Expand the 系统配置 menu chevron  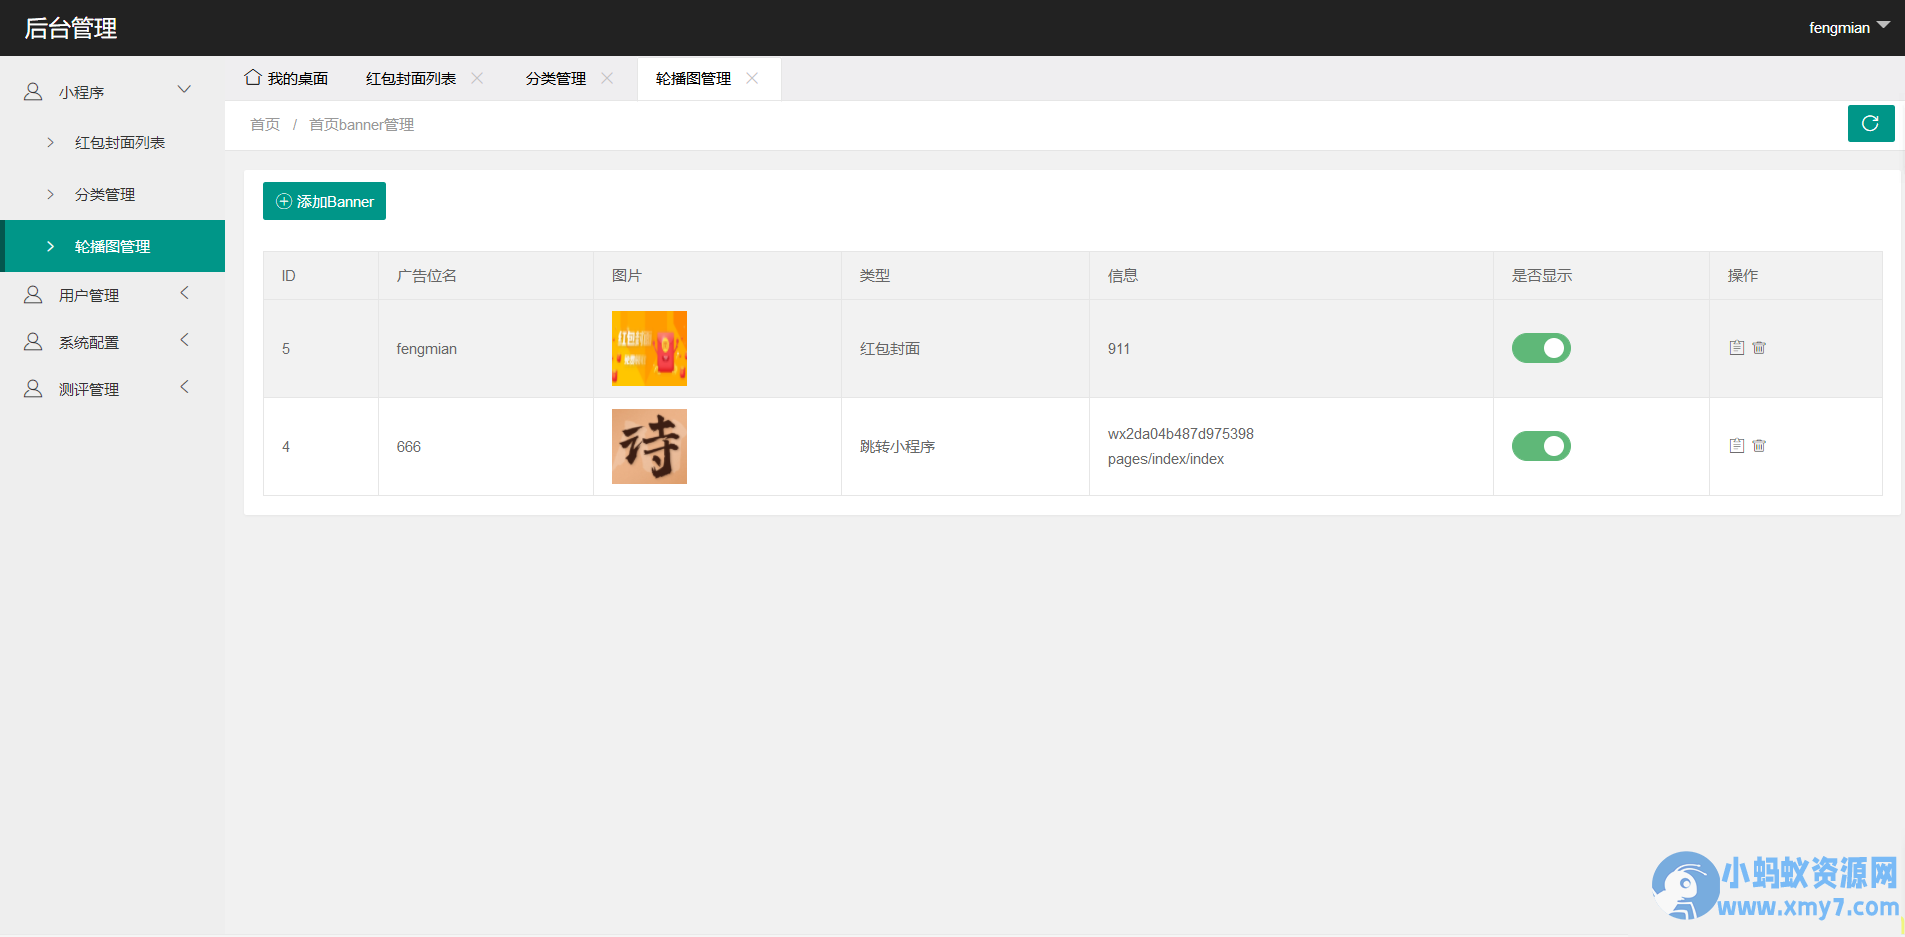point(184,340)
